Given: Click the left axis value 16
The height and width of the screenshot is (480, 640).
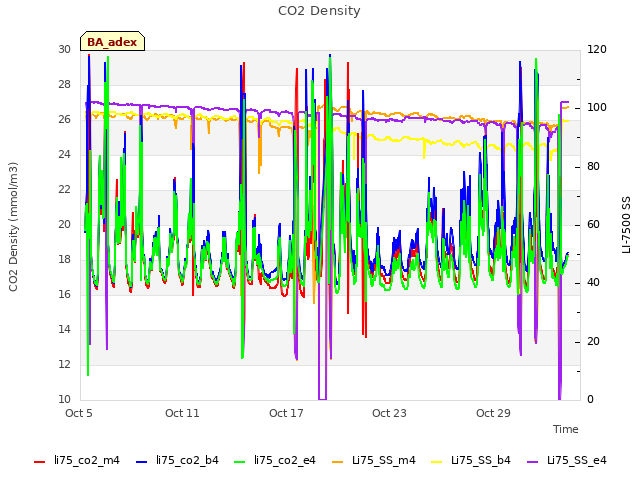Looking at the screenshot, I should (64, 295).
